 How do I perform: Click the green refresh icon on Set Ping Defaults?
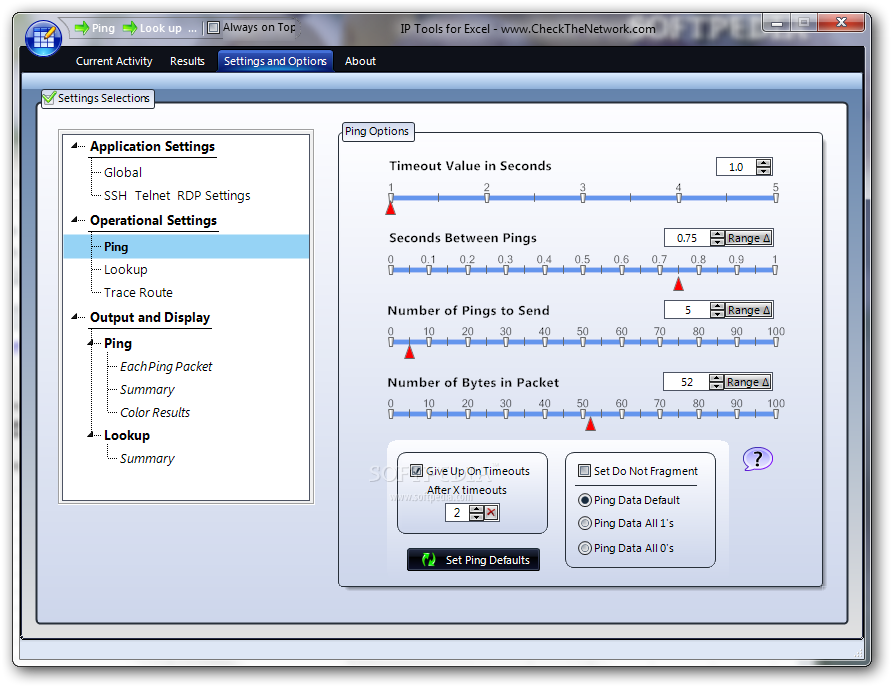click(x=428, y=560)
